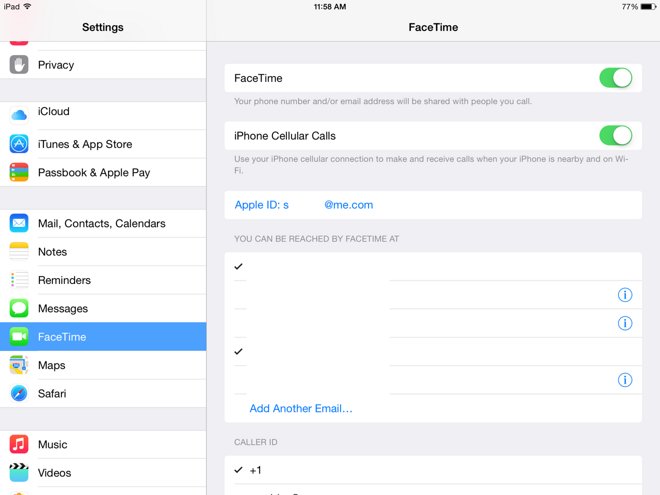The image size is (660, 495).
Task: Tap the Privacy hand icon
Action: pyautogui.click(x=19, y=65)
